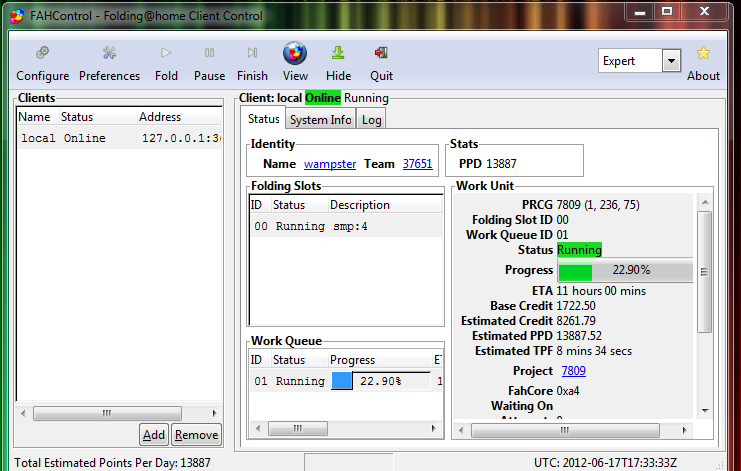The image size is (741, 471).
Task: Click the green Online status label
Action: 323,98
